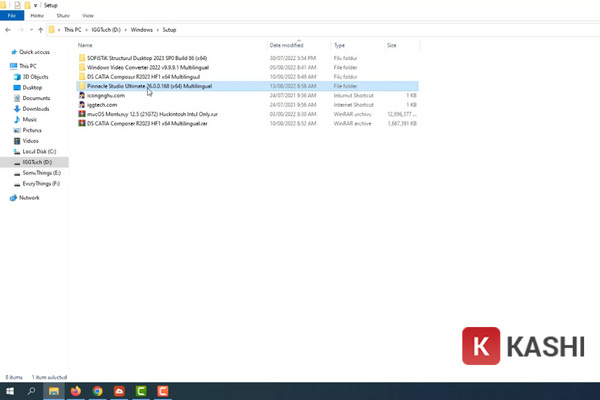Viewport: 600px width, 400px height.
Task: Click File Explorer on the taskbar
Action: (54, 391)
